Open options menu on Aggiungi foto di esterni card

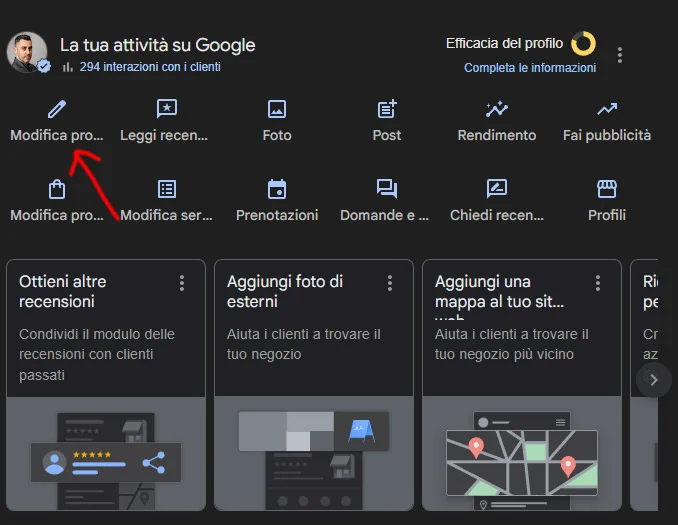(390, 283)
